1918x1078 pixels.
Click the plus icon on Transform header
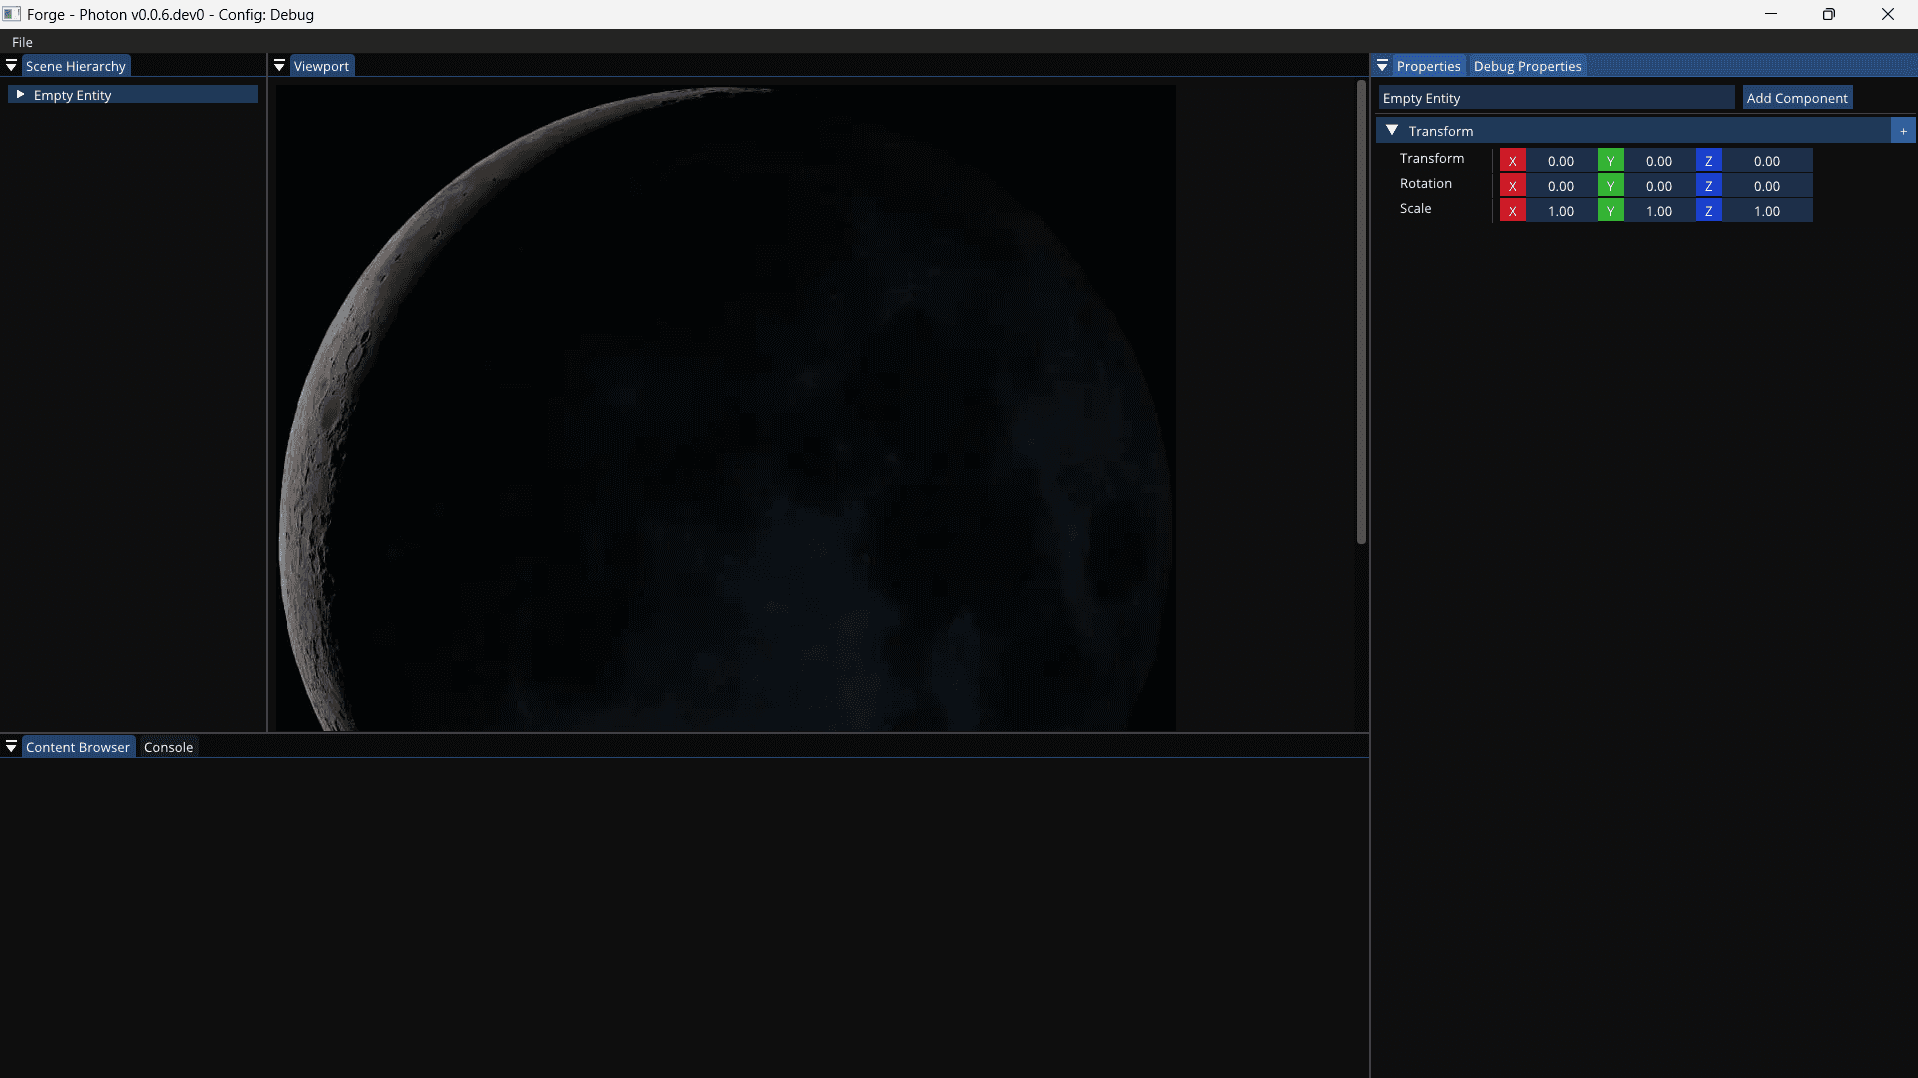(x=1903, y=131)
